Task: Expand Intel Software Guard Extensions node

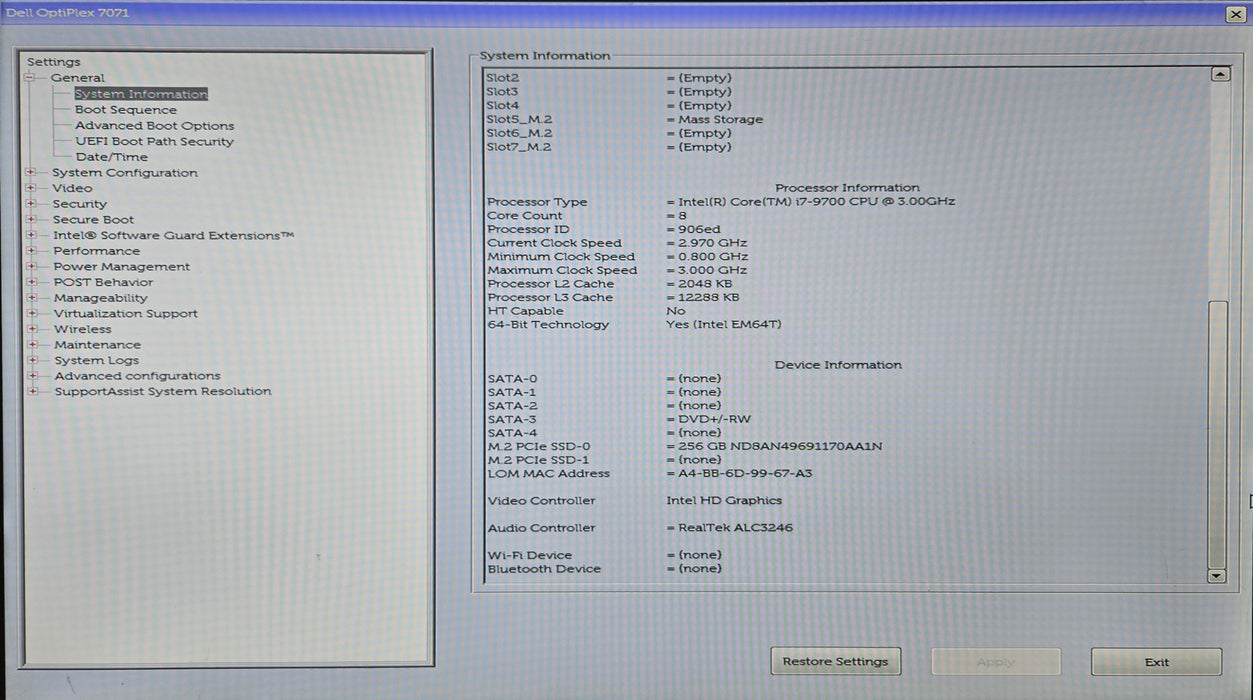Action: [32, 235]
